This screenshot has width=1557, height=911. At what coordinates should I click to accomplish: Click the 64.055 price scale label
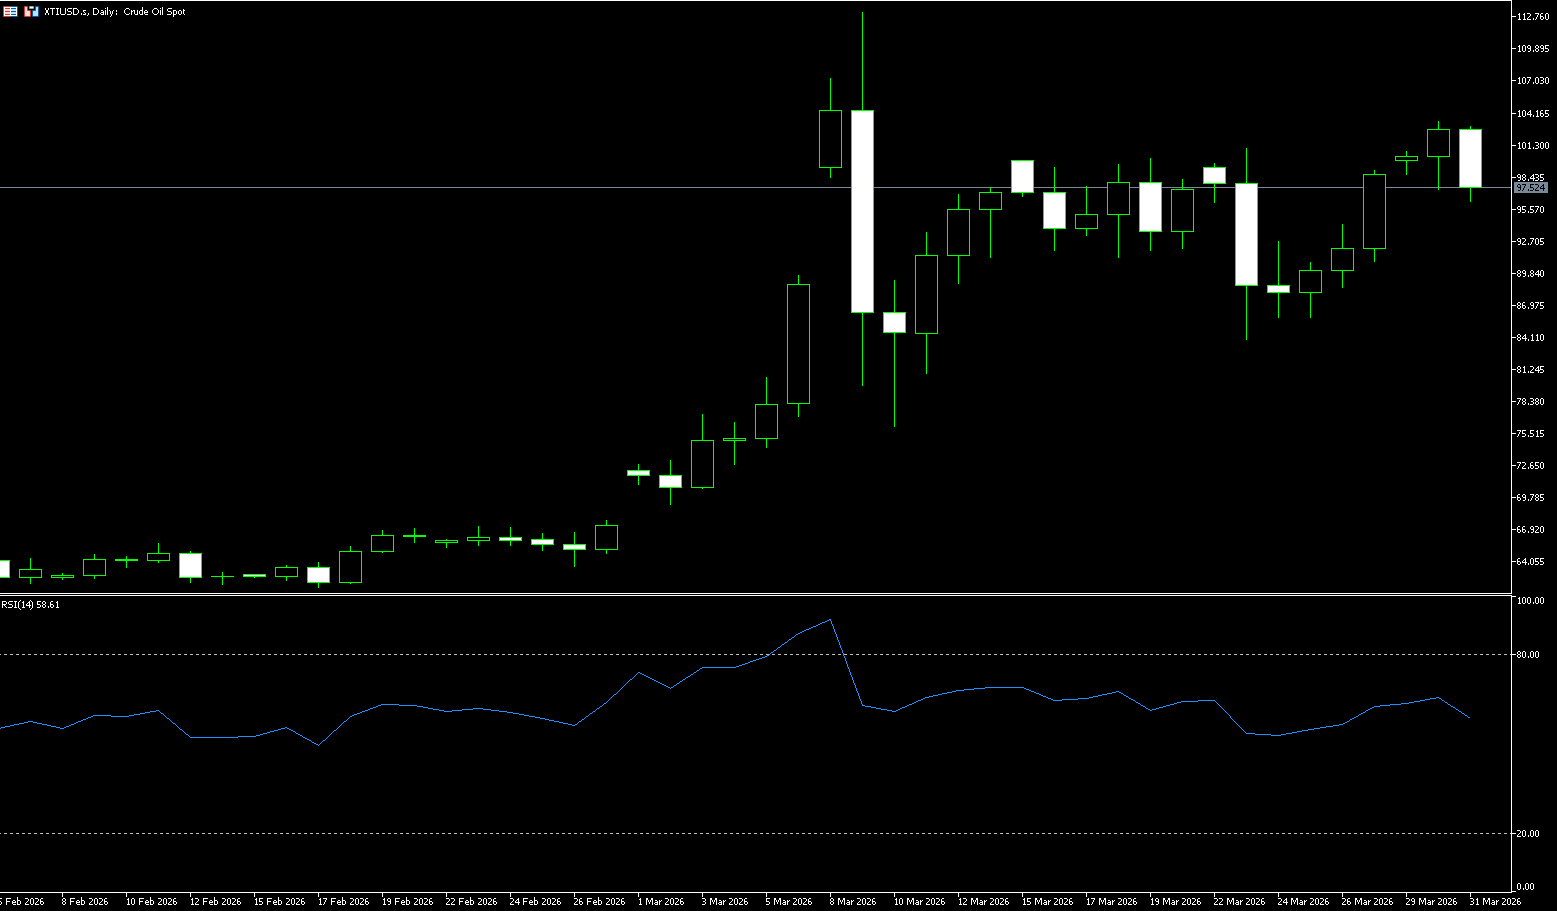click(1533, 562)
